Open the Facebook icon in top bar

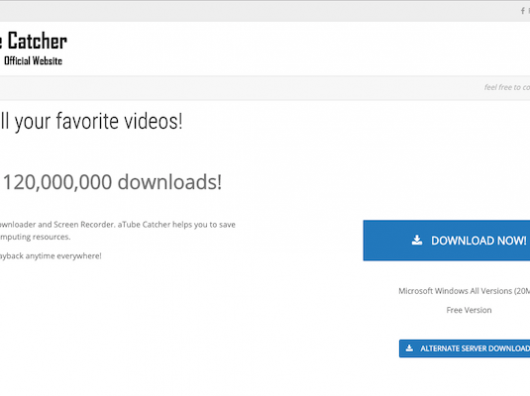[x=523, y=11]
